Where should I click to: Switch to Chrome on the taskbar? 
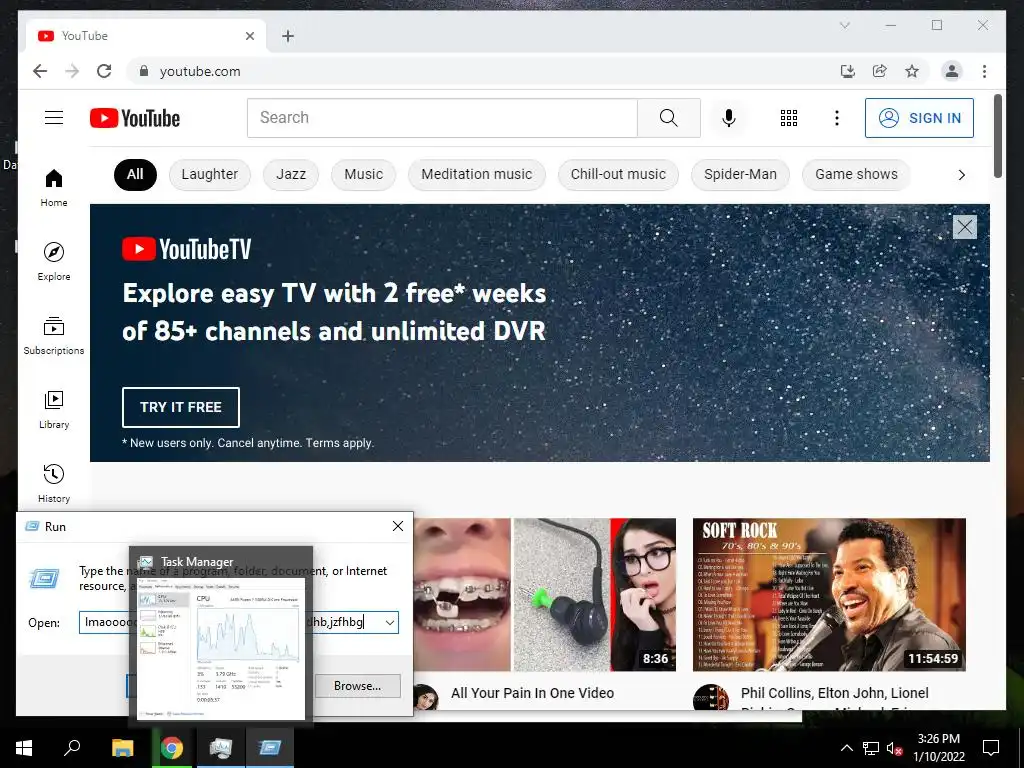click(x=172, y=747)
